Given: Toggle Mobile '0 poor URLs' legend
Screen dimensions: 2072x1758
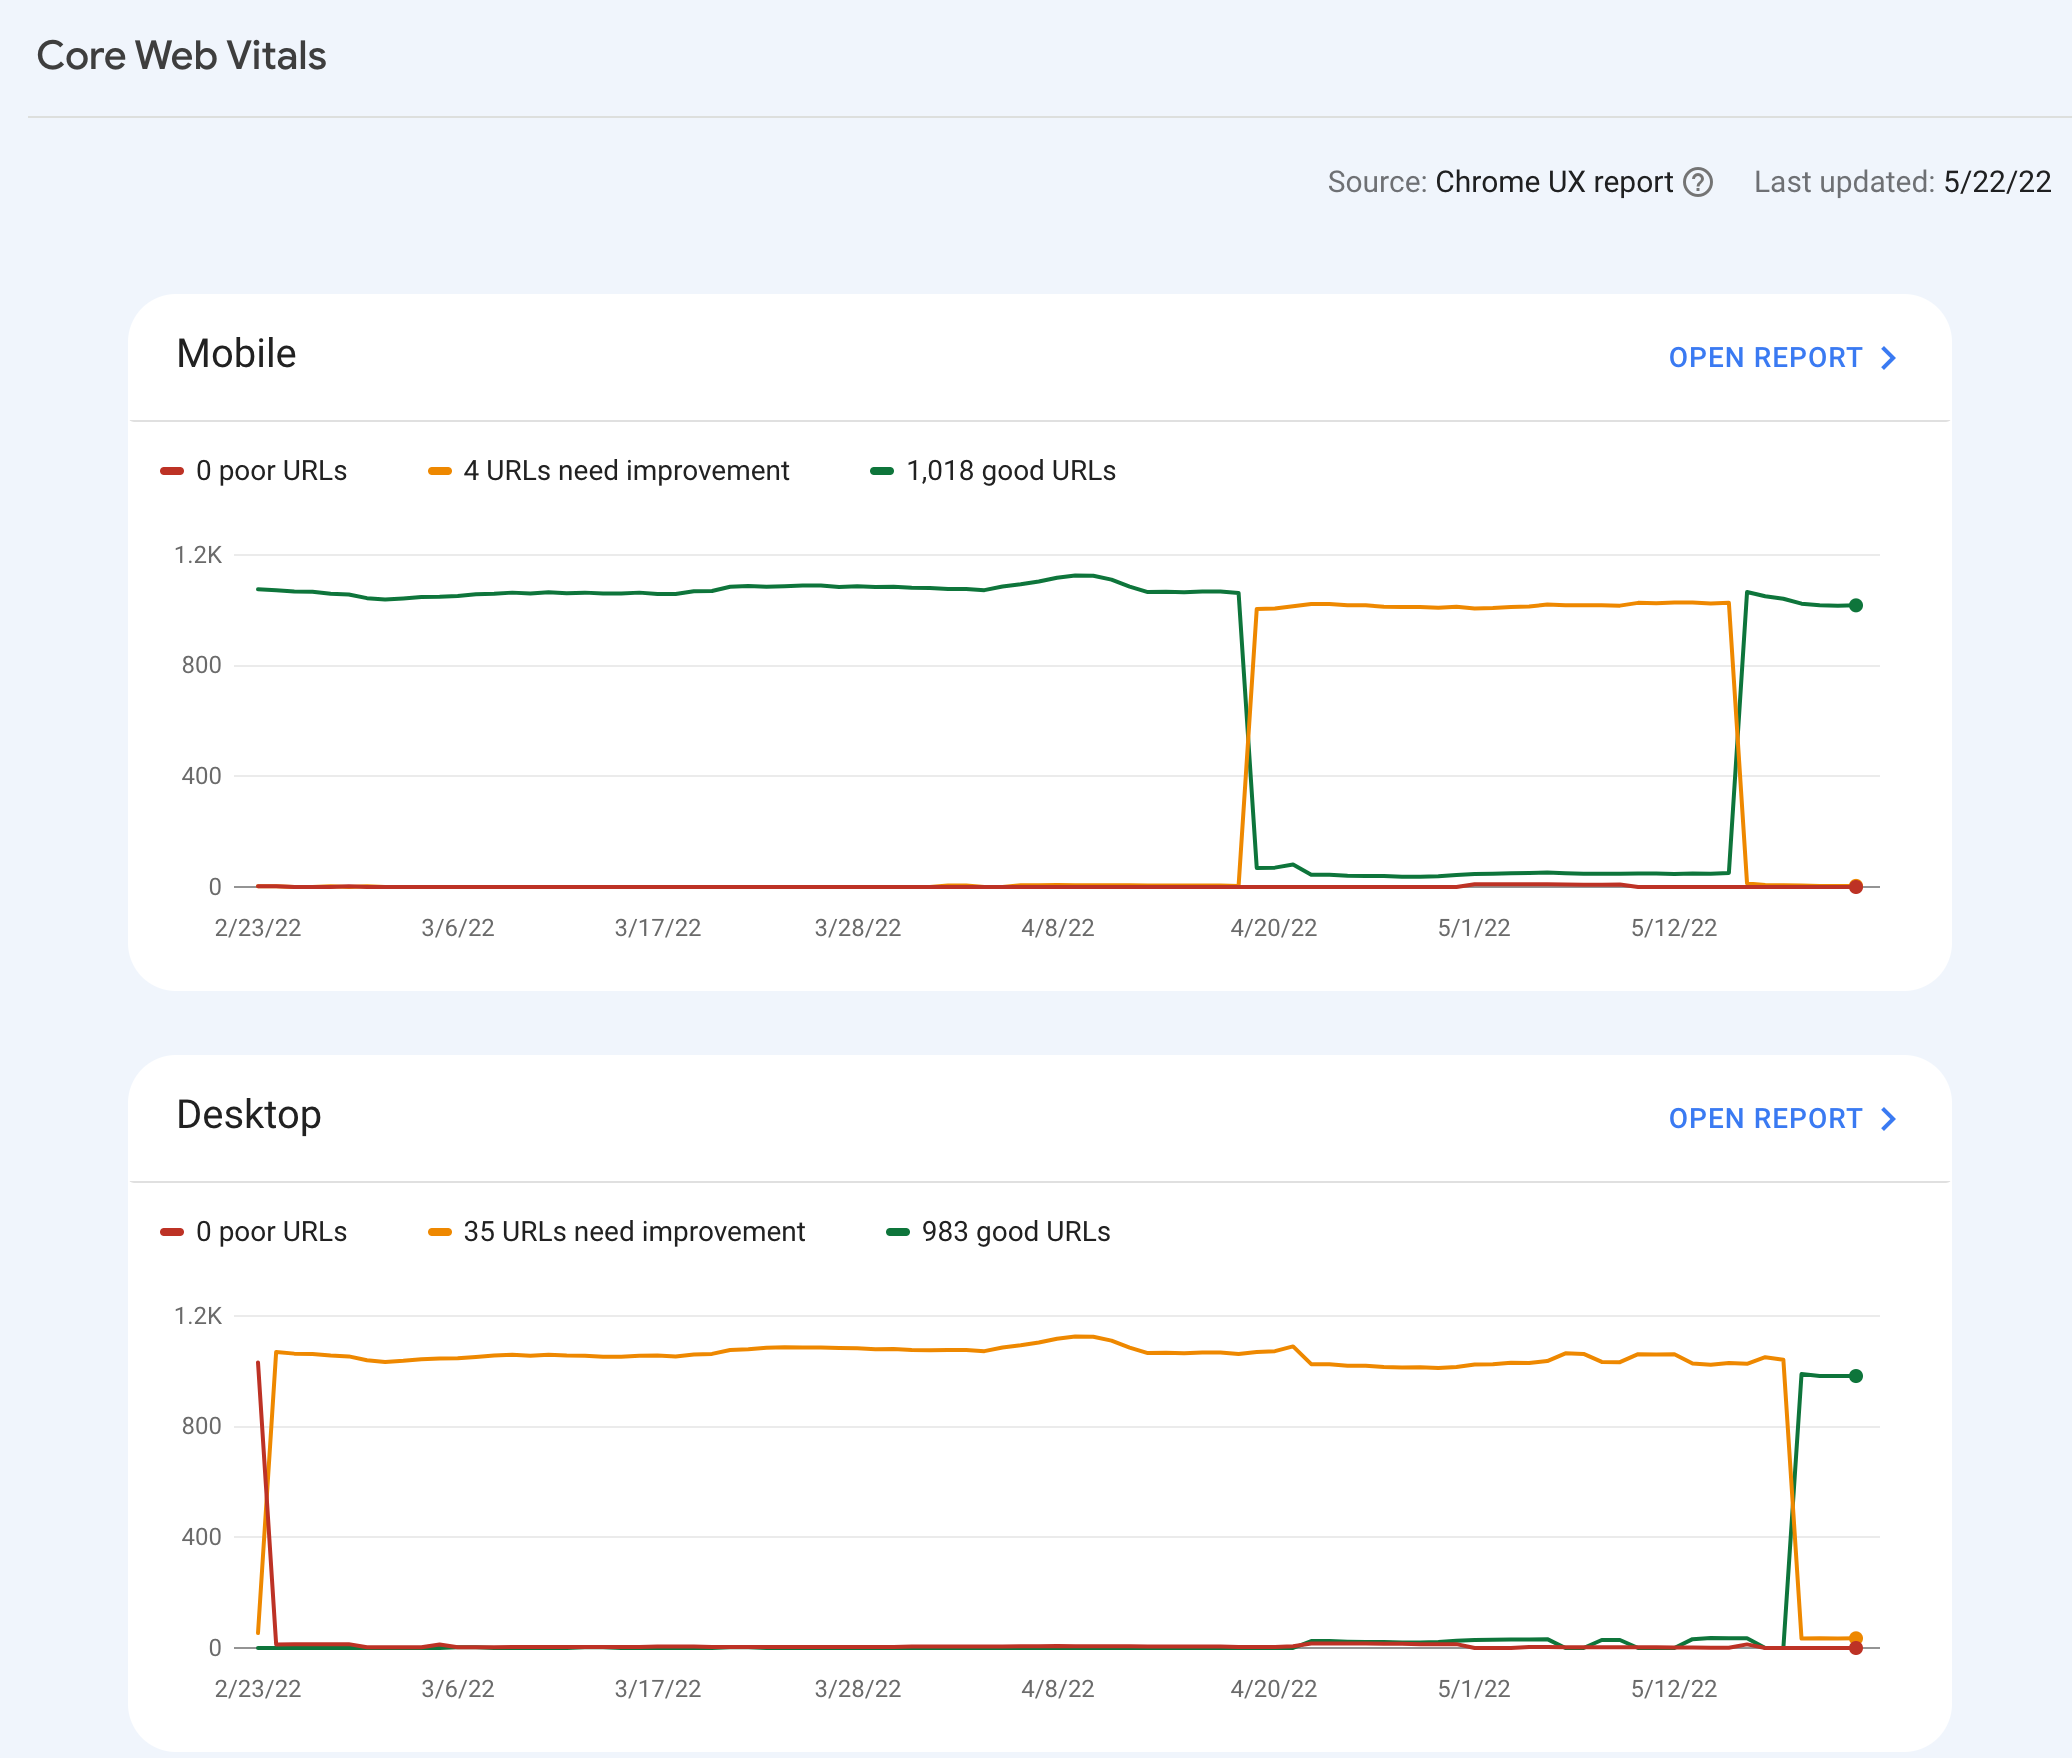Looking at the screenshot, I should pyautogui.click(x=271, y=471).
